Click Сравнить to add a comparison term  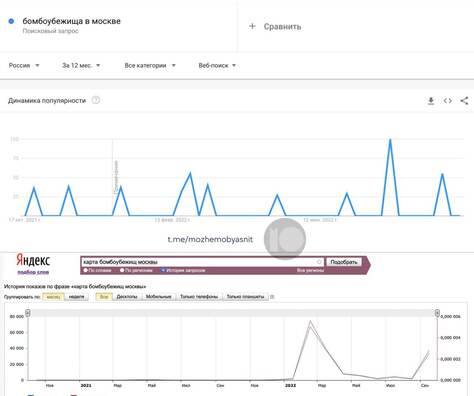click(282, 26)
